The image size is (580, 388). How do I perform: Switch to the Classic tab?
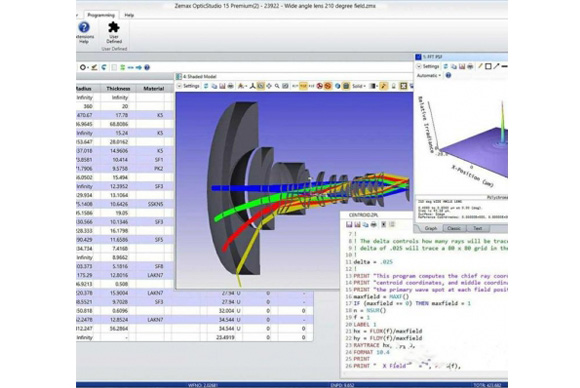pos(454,228)
